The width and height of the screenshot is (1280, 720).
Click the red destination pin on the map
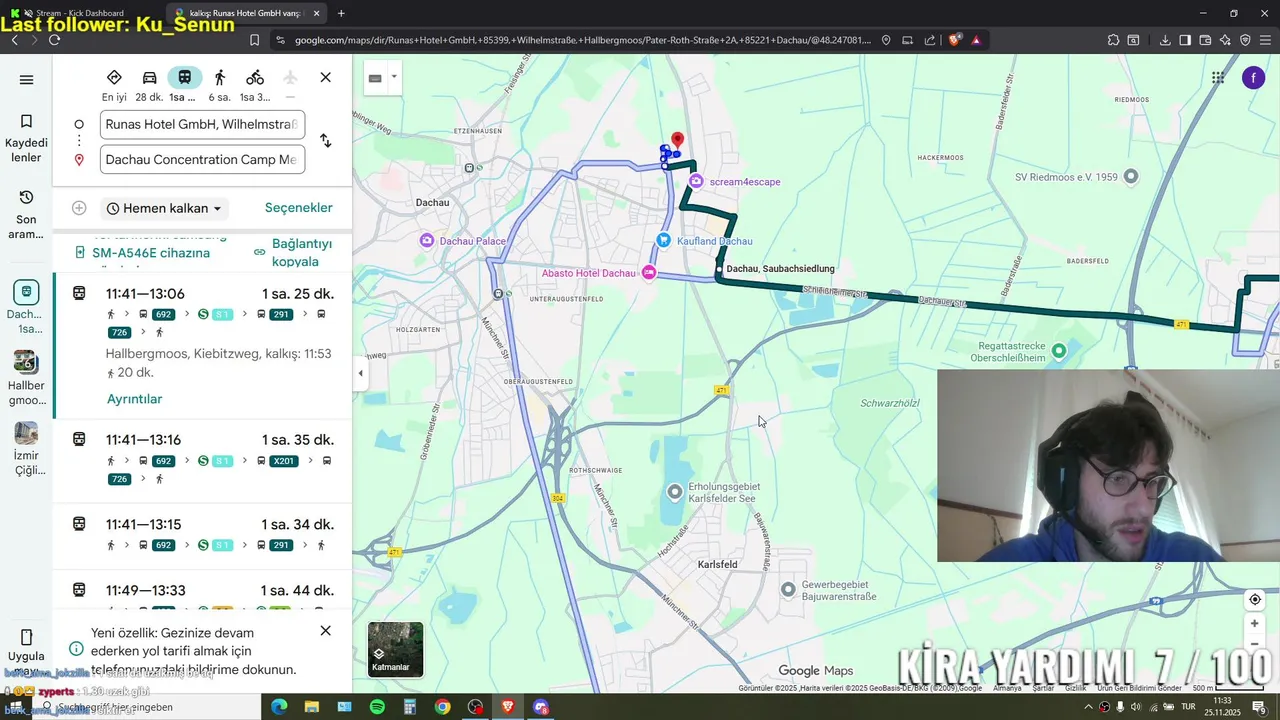(677, 141)
